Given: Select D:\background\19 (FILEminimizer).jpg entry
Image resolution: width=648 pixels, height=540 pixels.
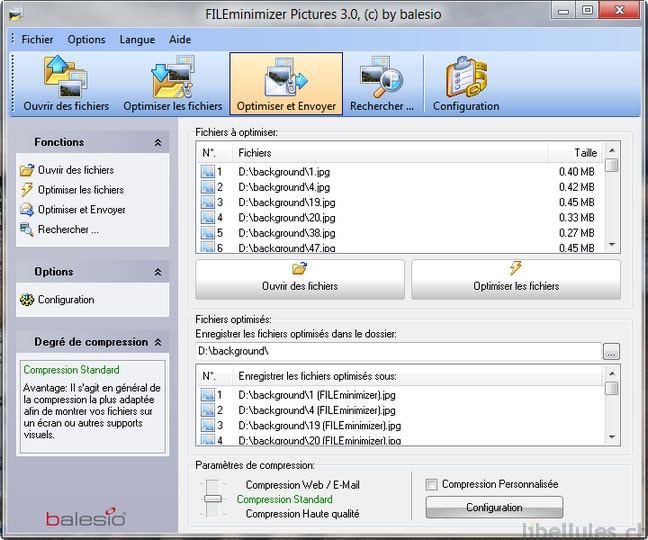Looking at the screenshot, I should pos(319,425).
